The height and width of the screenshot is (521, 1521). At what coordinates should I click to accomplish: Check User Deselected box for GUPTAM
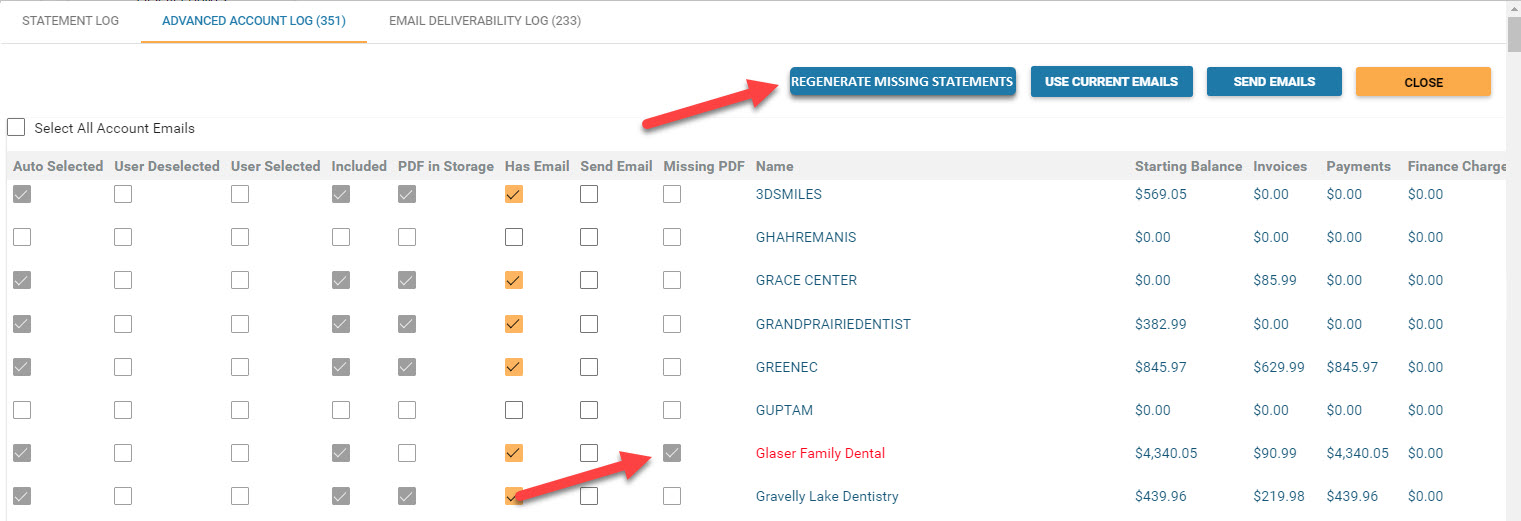point(123,410)
